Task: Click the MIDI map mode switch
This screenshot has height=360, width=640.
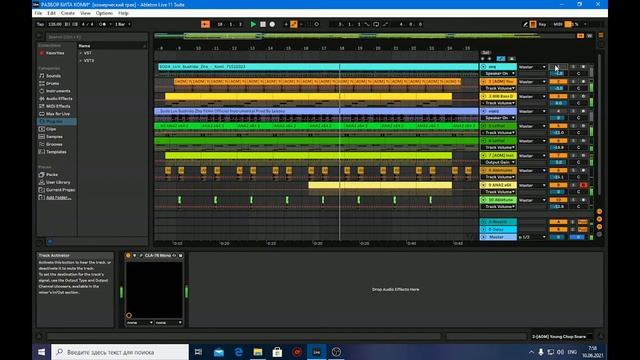Action: click(558, 24)
